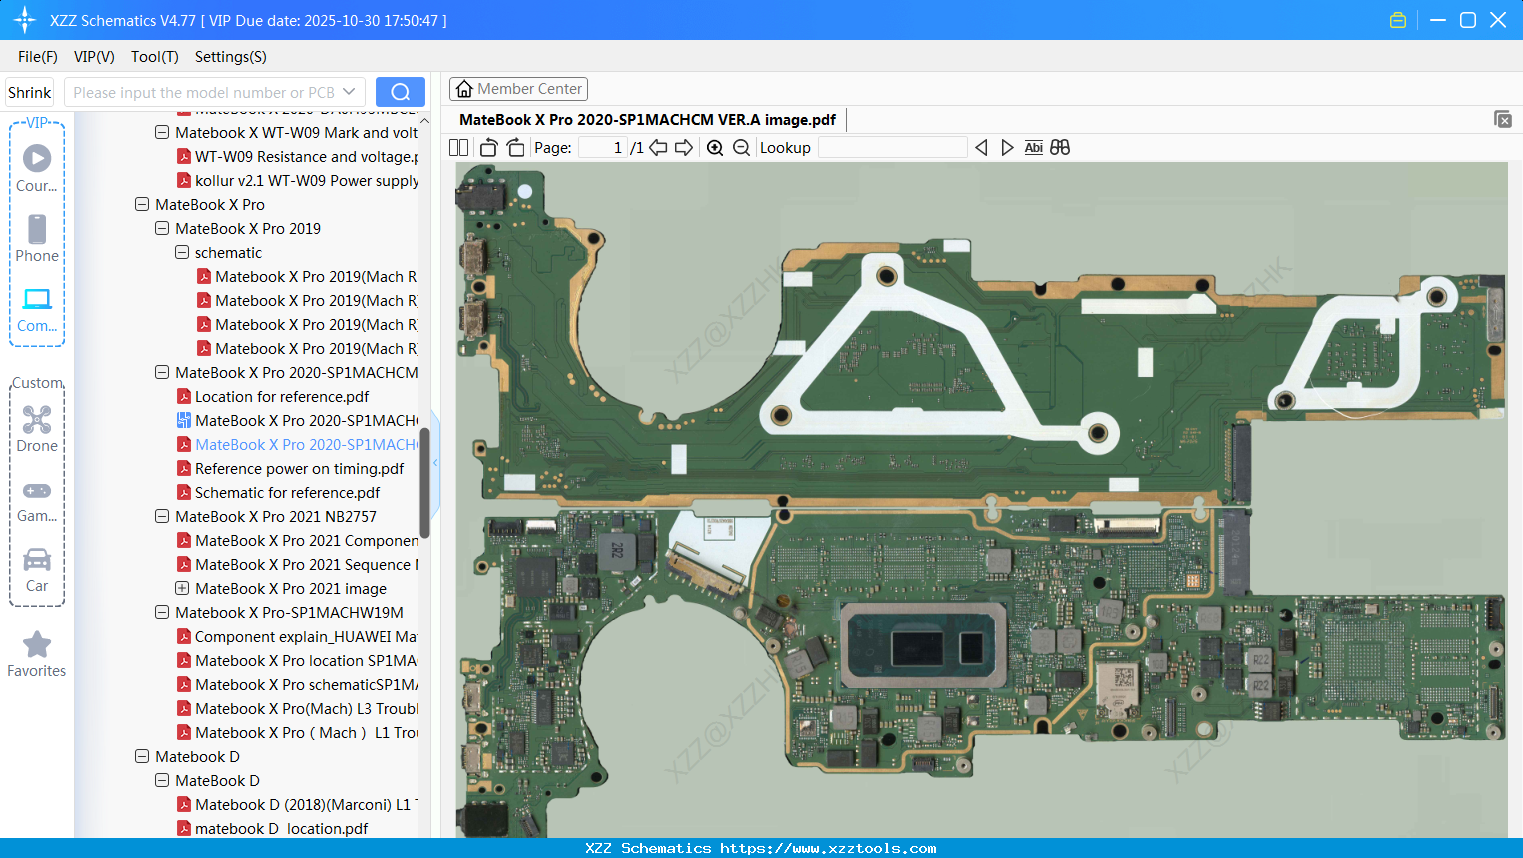The height and width of the screenshot is (858, 1523).
Task: Open the xzztools.com link in the status bar
Action: click(x=828, y=848)
